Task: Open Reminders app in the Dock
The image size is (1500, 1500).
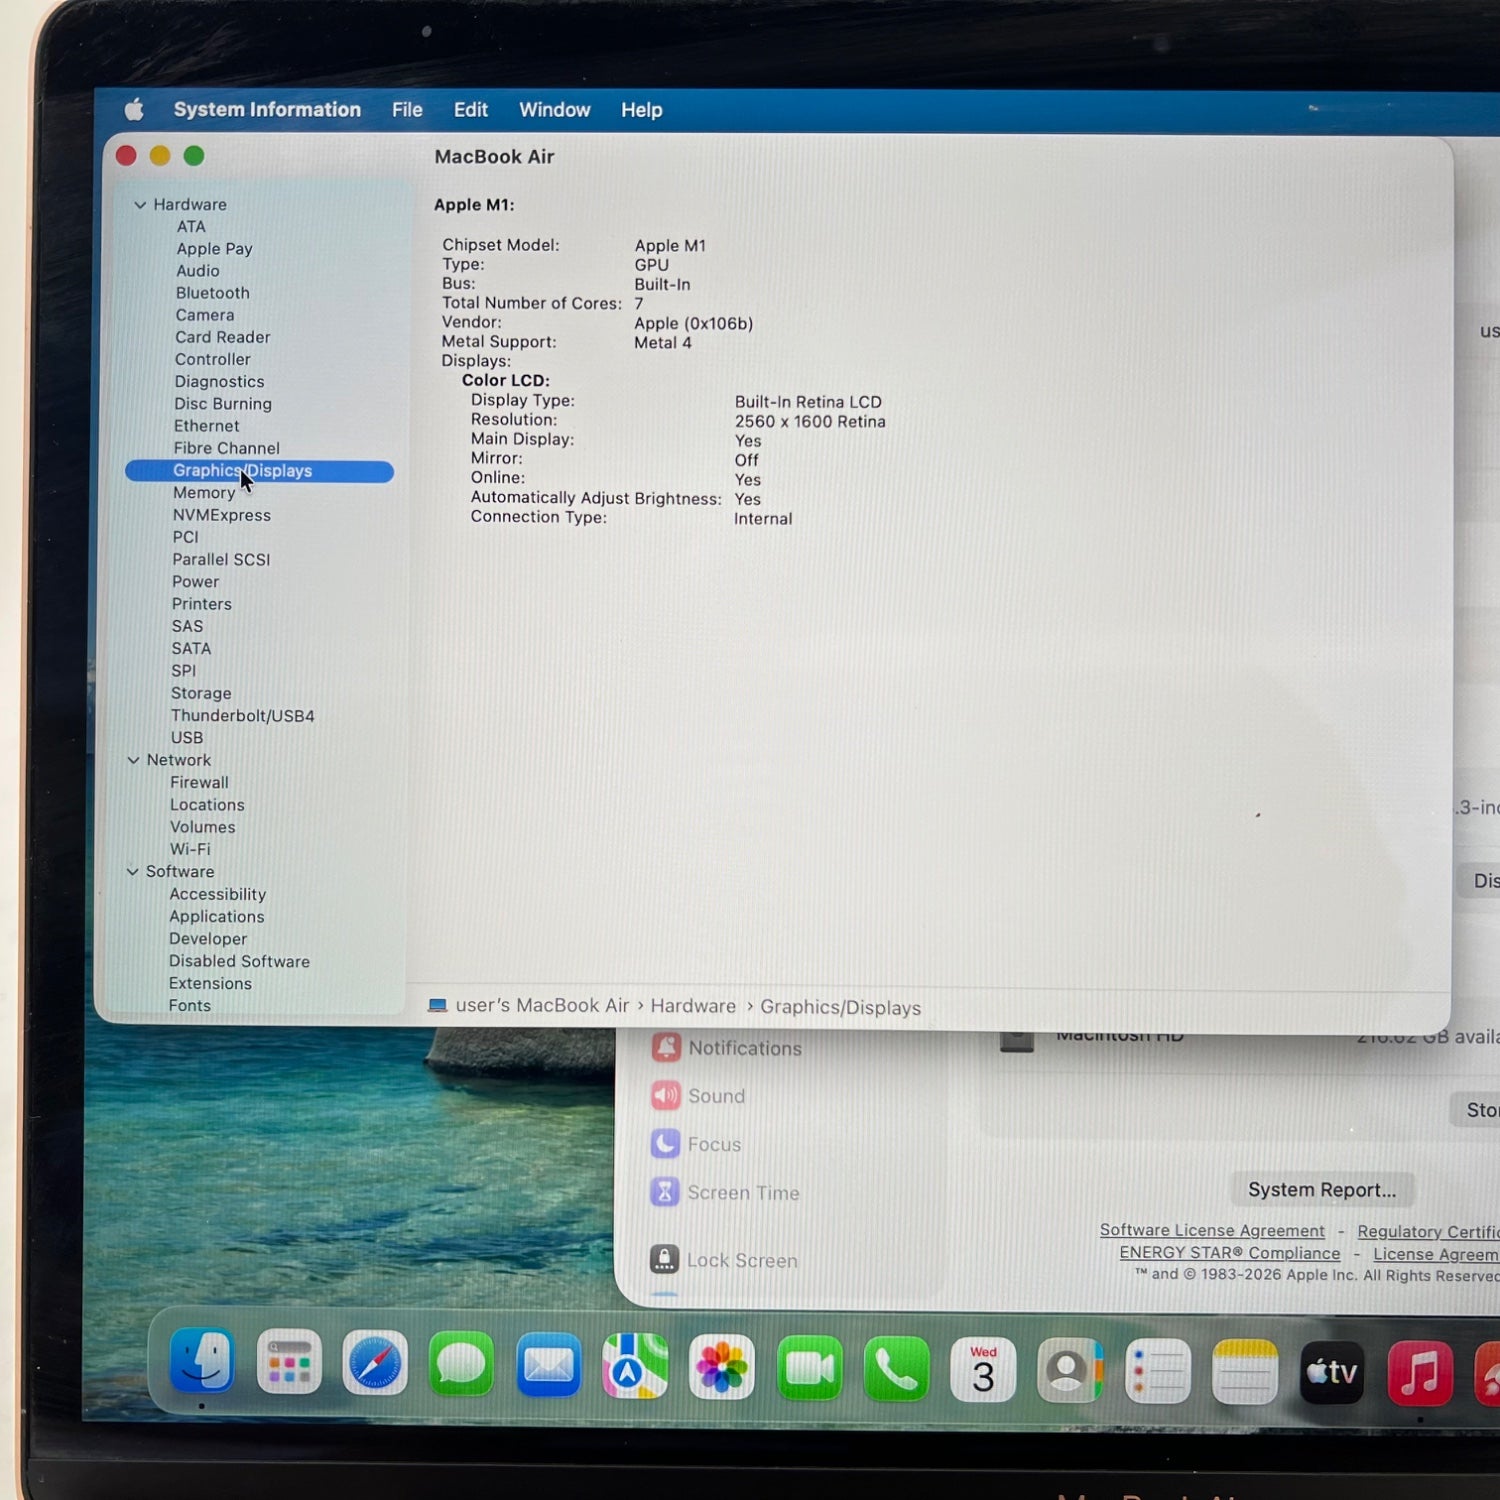Action: tap(1158, 1372)
